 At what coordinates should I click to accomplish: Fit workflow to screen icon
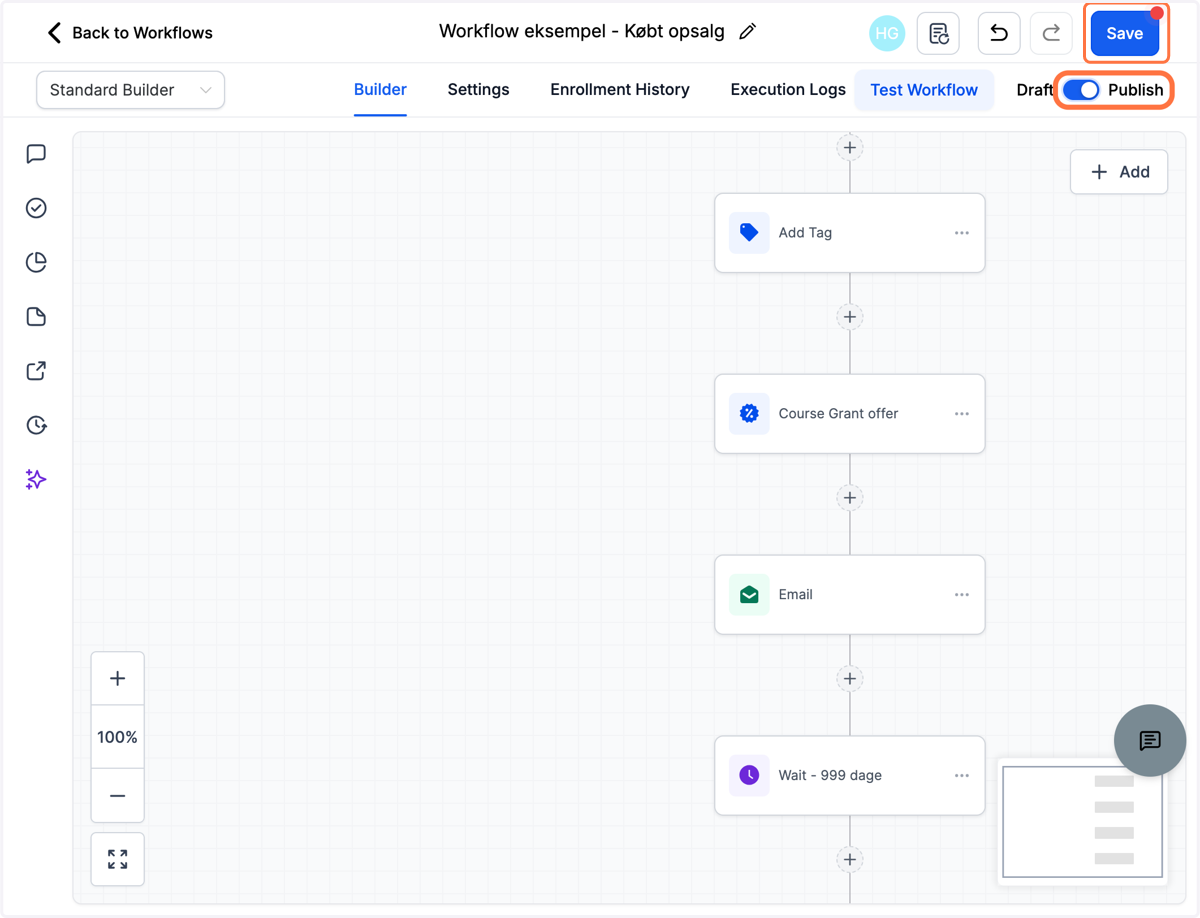pyautogui.click(x=117, y=859)
